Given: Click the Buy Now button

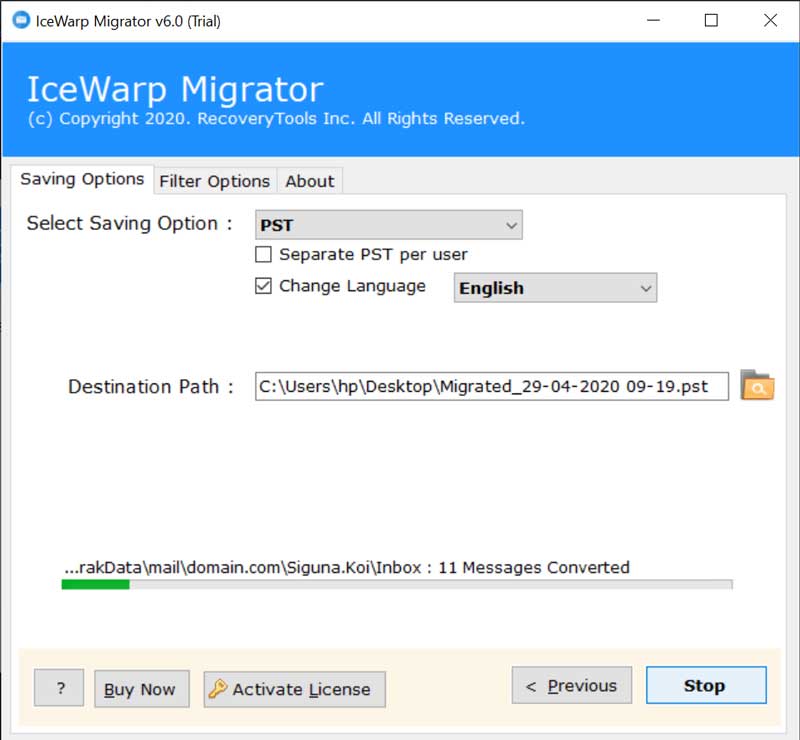Looking at the screenshot, I should [142, 689].
